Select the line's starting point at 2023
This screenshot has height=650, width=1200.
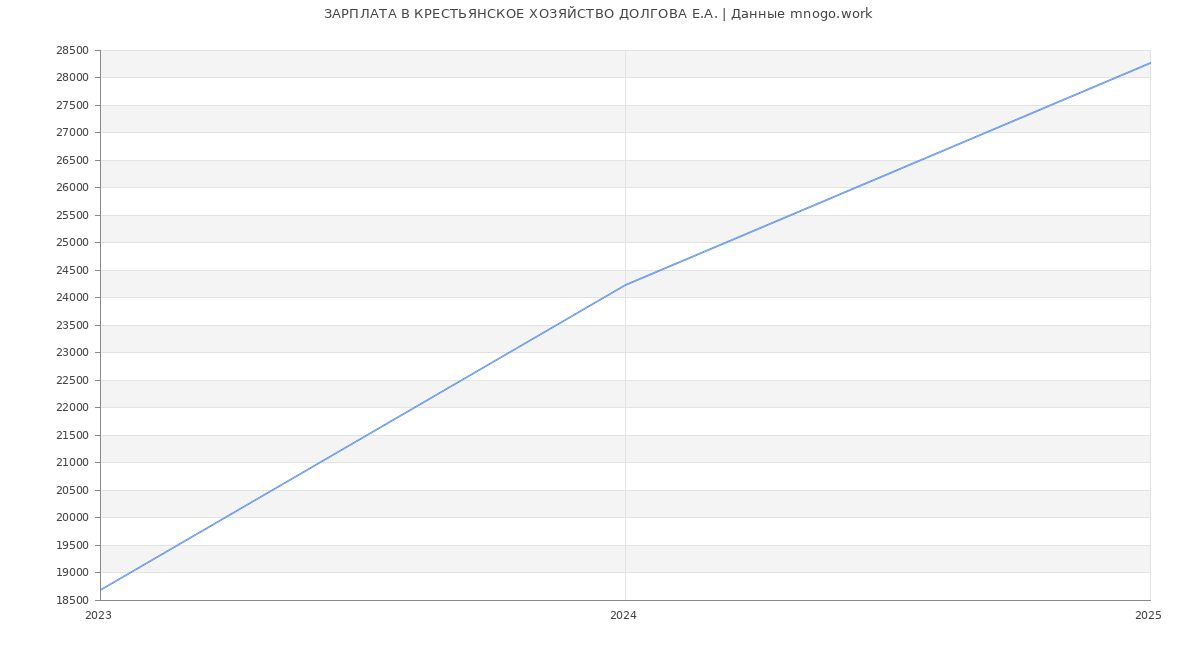(101, 590)
